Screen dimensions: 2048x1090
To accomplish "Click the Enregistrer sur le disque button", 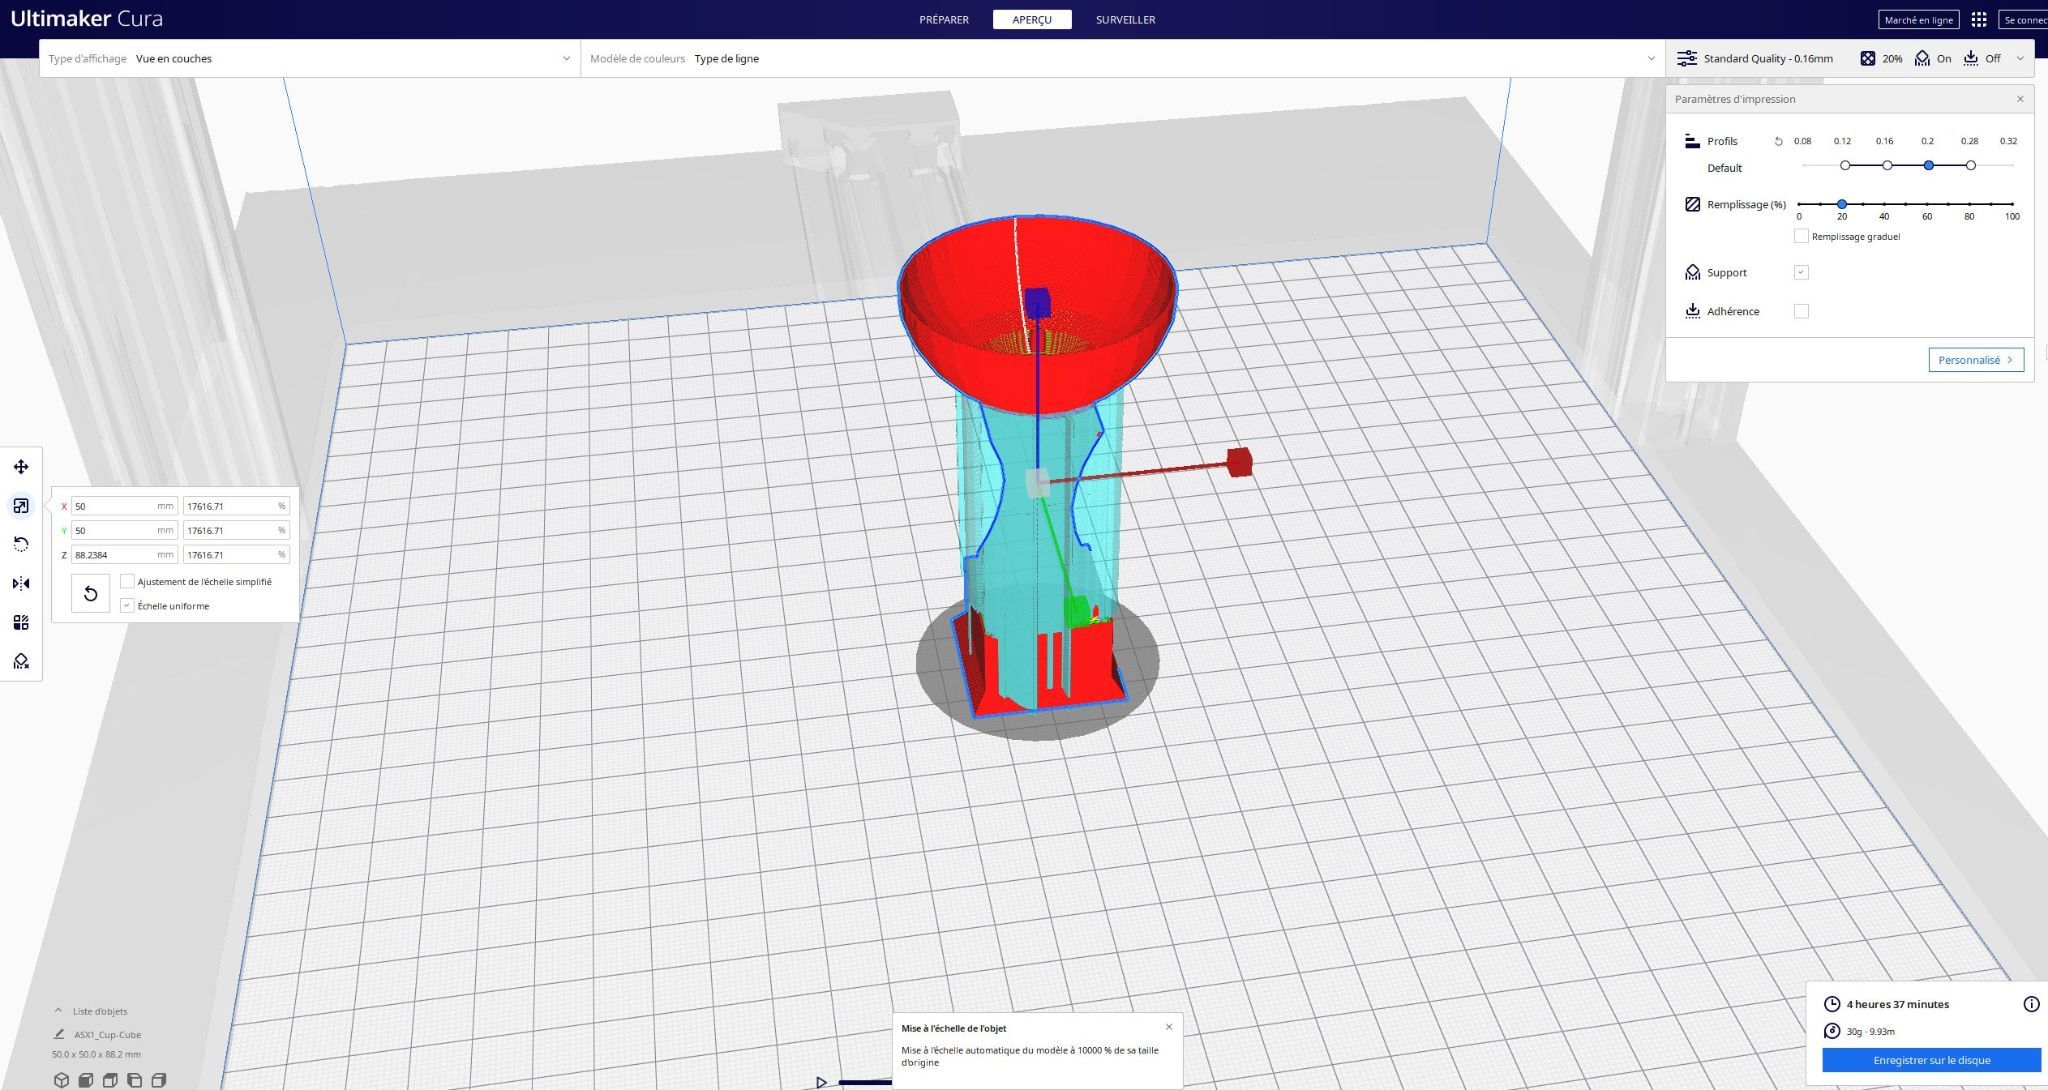I will (1931, 1060).
